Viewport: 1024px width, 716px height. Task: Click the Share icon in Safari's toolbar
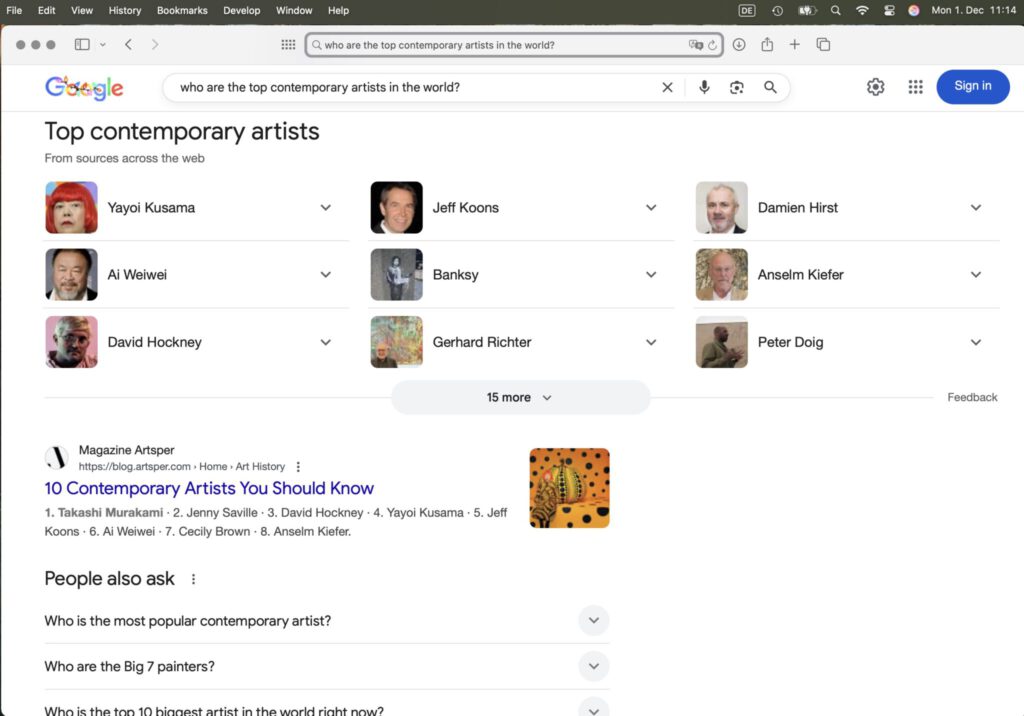(767, 44)
